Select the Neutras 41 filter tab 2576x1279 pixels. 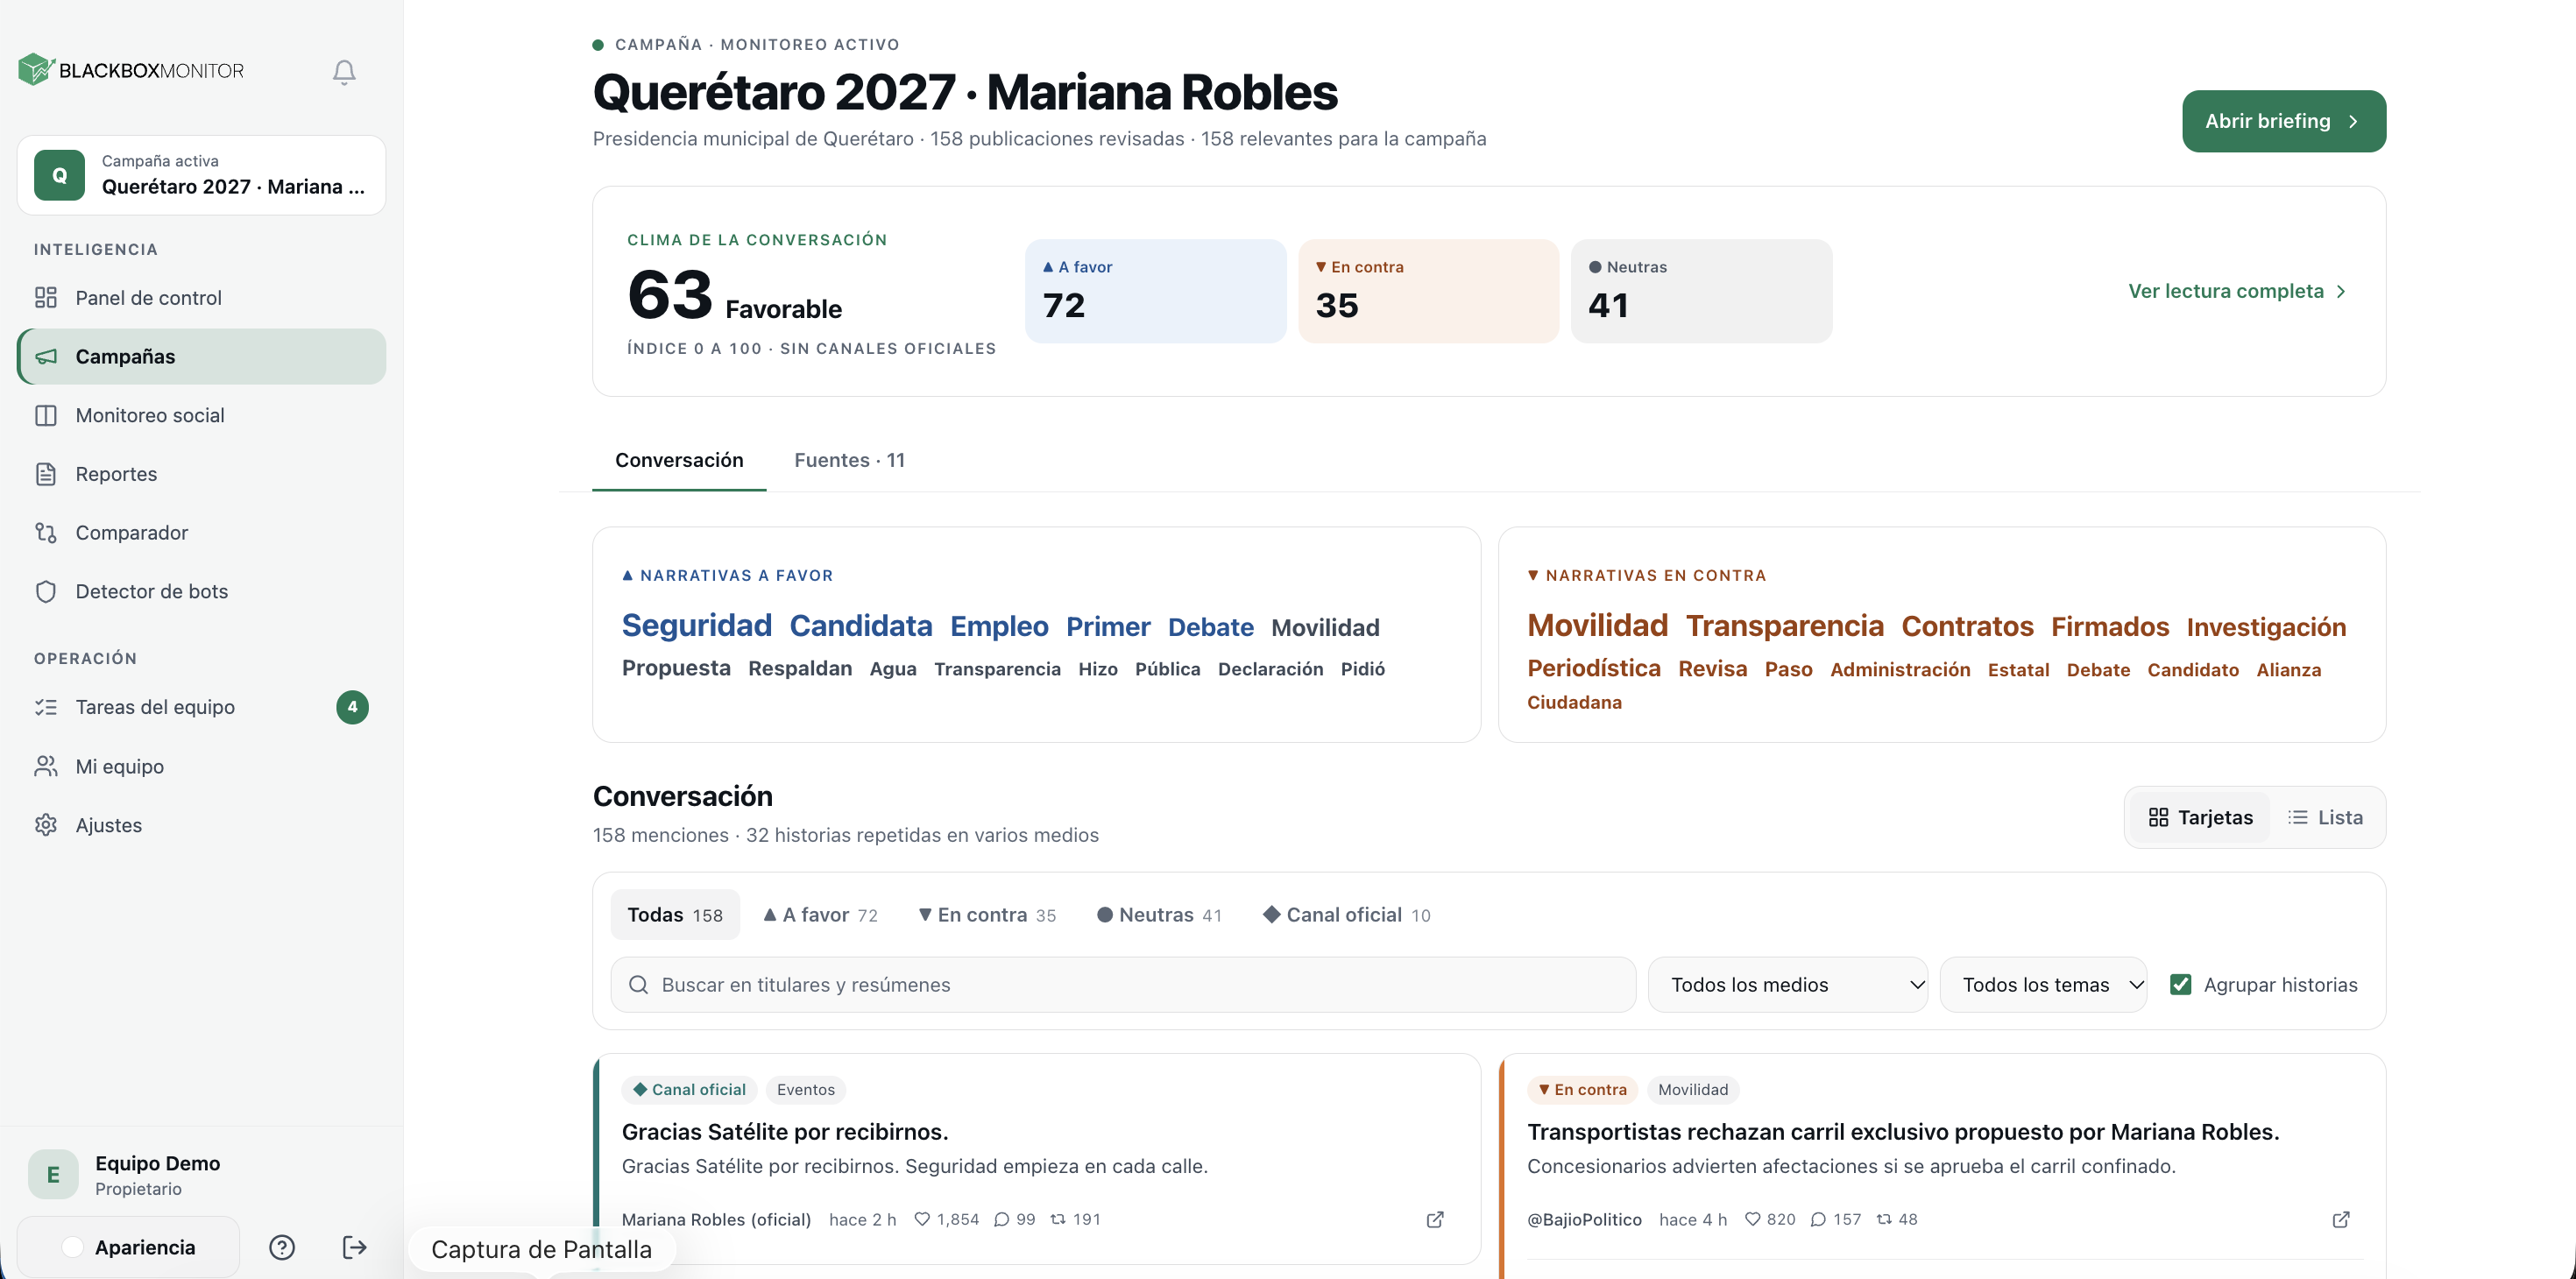[x=1159, y=914]
